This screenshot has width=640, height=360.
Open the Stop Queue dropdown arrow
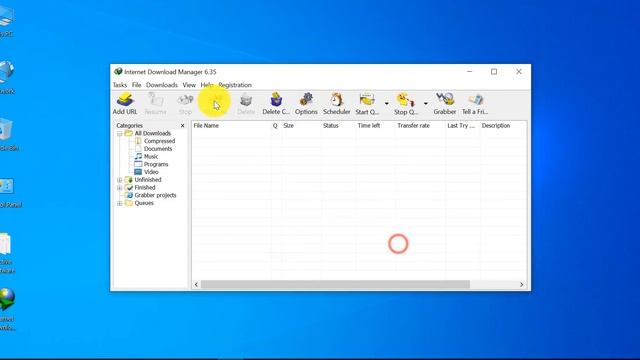click(x=425, y=104)
